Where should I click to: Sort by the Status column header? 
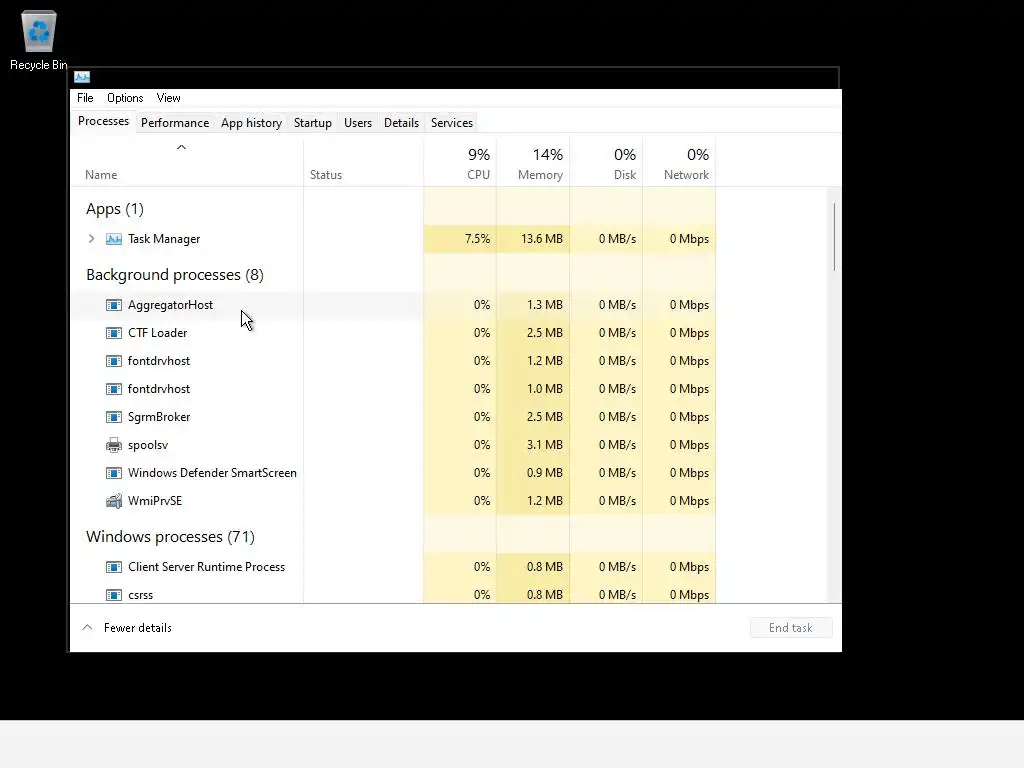363,163
